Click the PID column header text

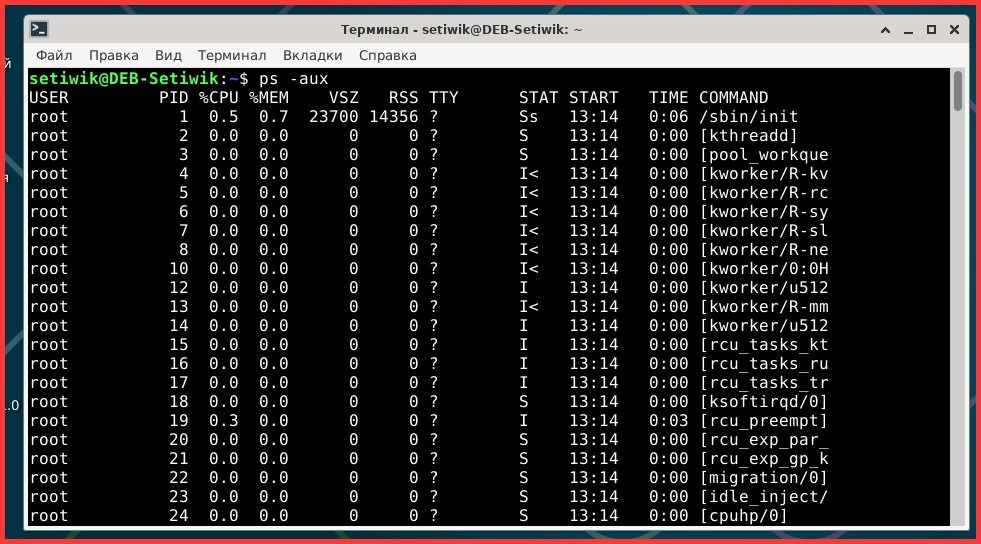point(173,98)
